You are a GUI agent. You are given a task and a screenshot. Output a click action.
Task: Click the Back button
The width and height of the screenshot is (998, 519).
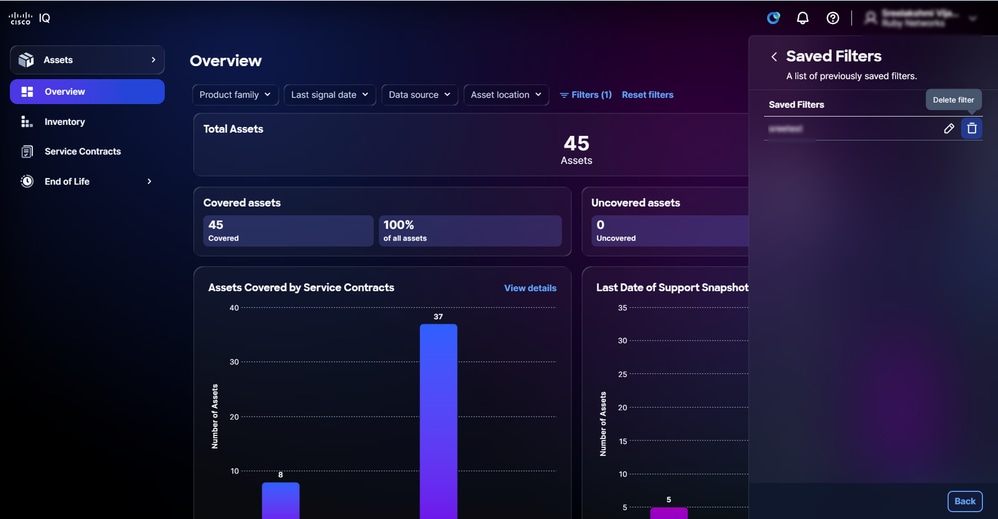coord(964,501)
